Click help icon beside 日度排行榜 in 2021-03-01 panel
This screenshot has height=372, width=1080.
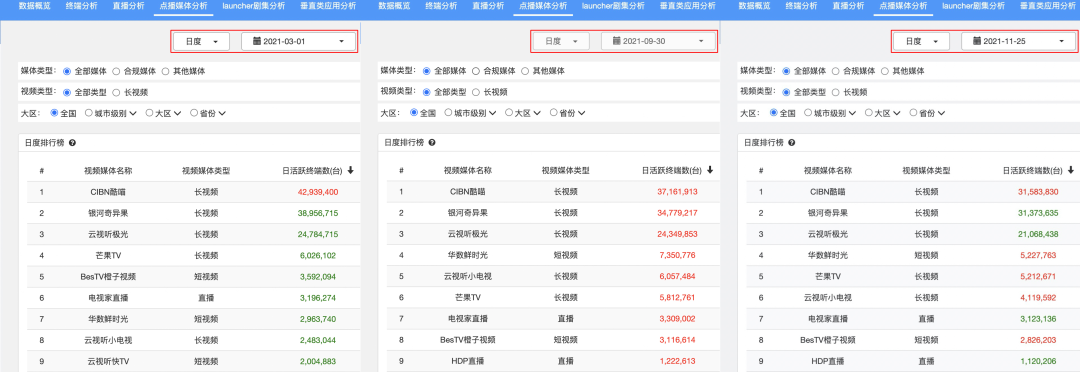coord(72,143)
